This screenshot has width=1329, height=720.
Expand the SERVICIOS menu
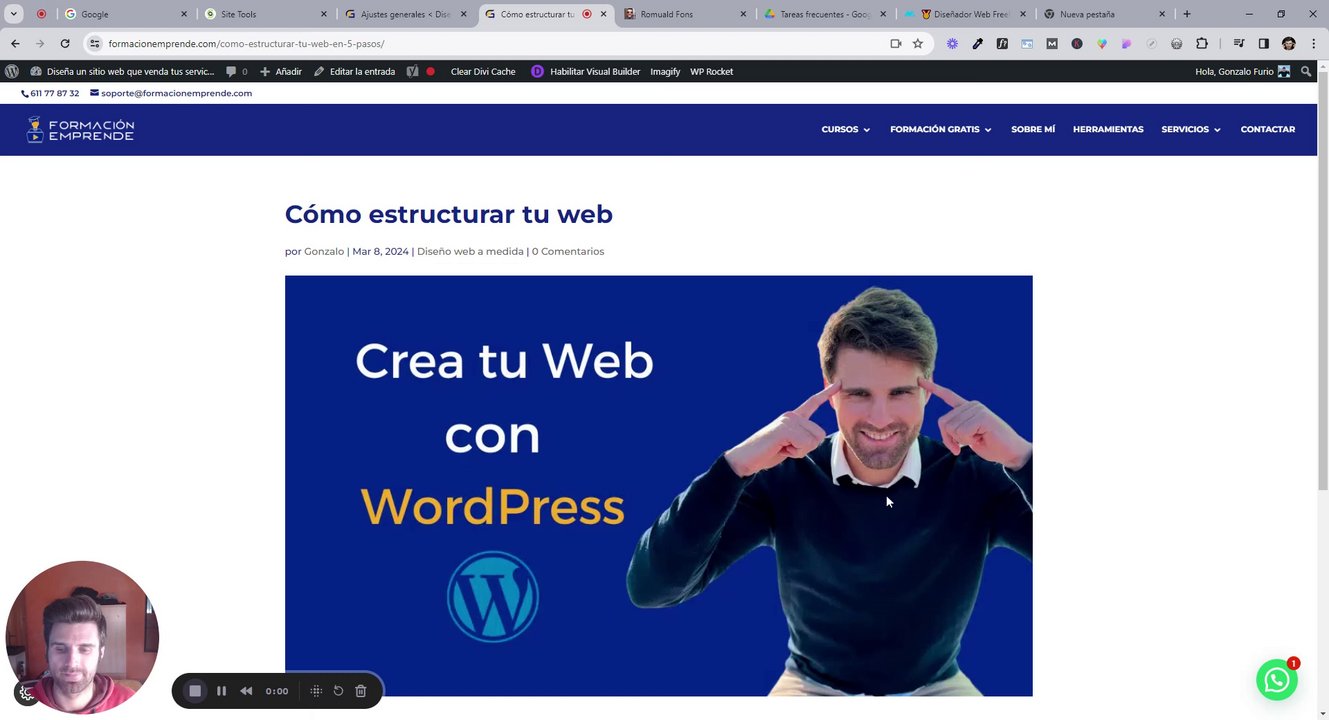tap(1191, 129)
